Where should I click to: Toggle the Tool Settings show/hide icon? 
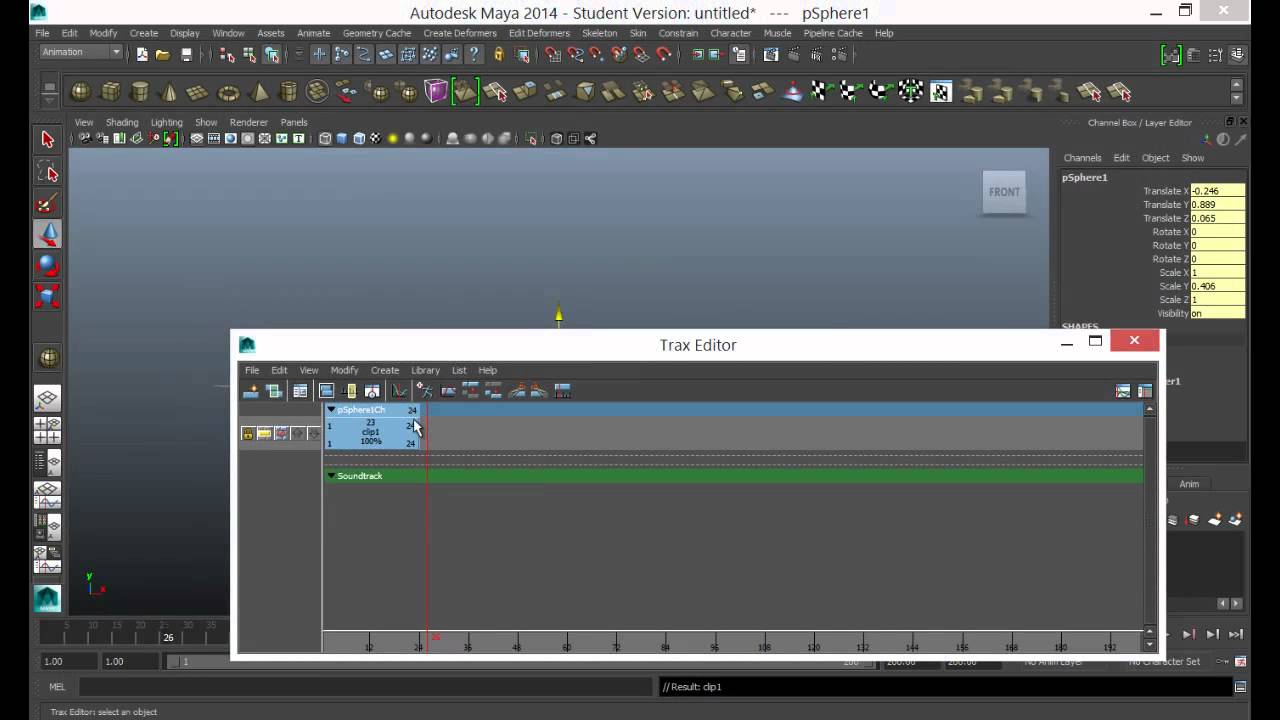[x=1216, y=55]
